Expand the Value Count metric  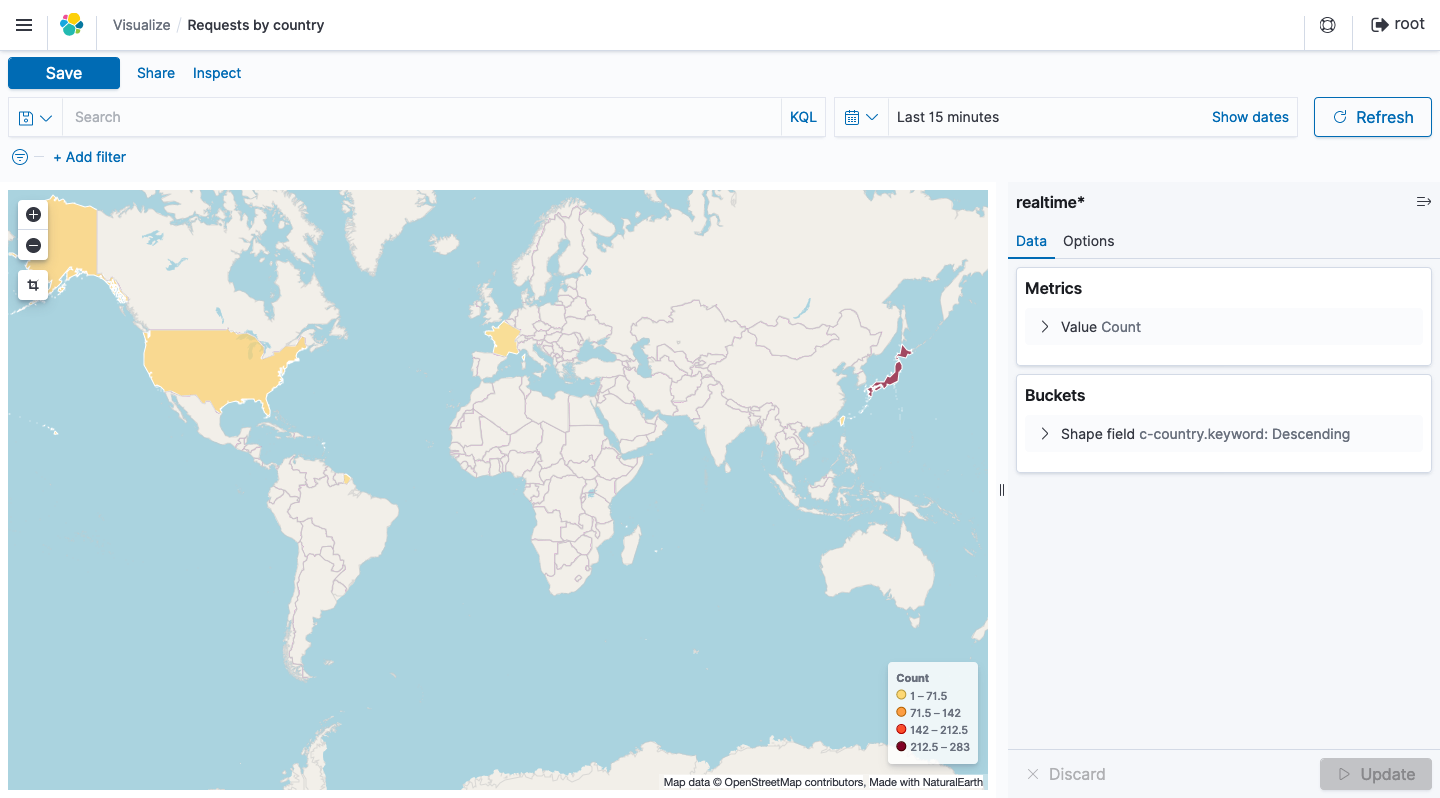pyautogui.click(x=1045, y=326)
